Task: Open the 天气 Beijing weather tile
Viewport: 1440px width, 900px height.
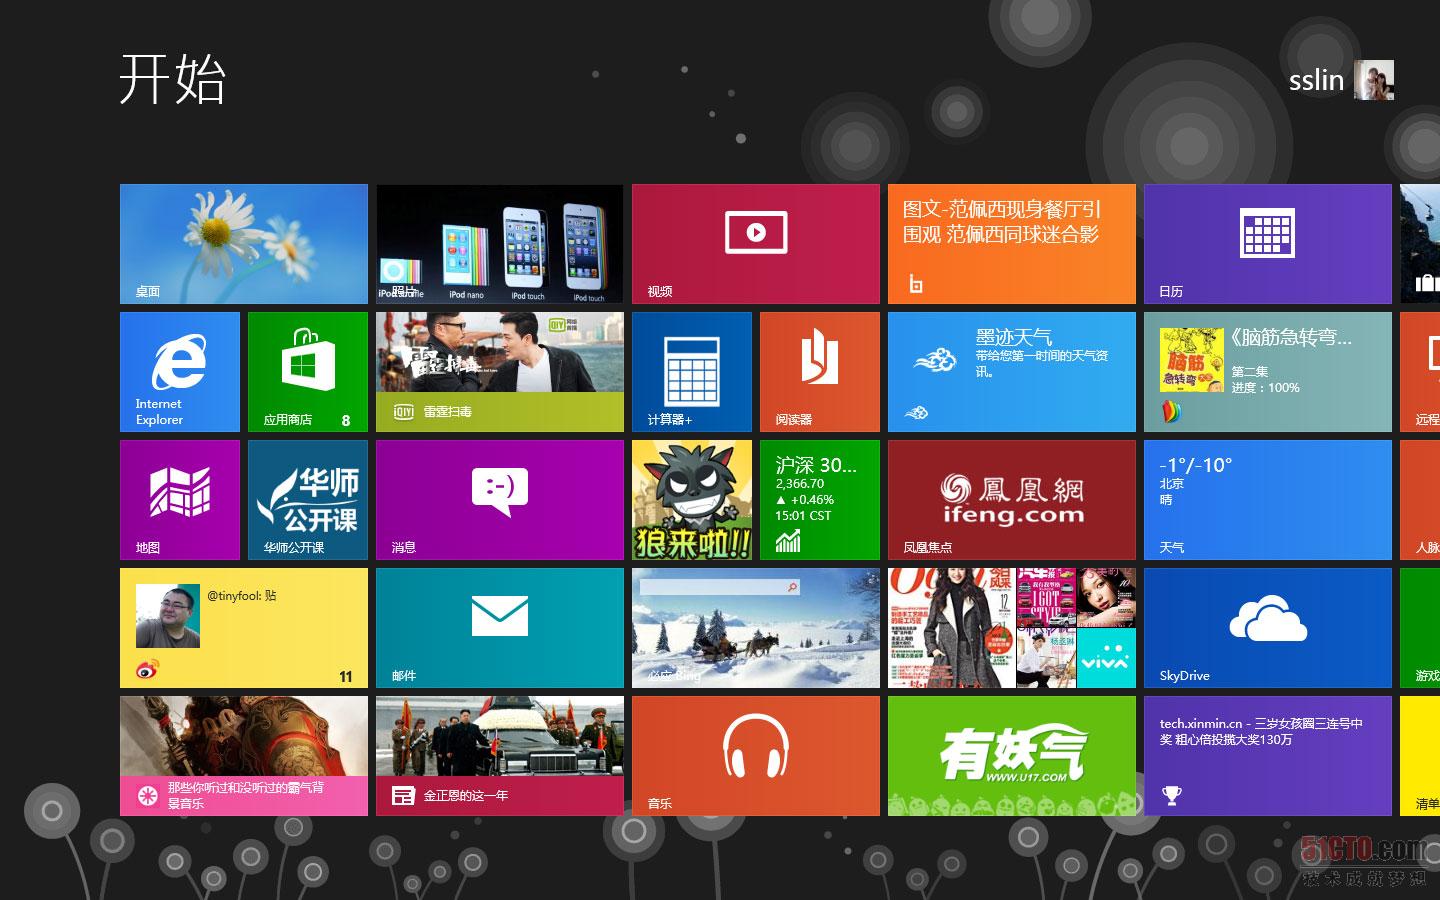Action: click(x=1268, y=500)
